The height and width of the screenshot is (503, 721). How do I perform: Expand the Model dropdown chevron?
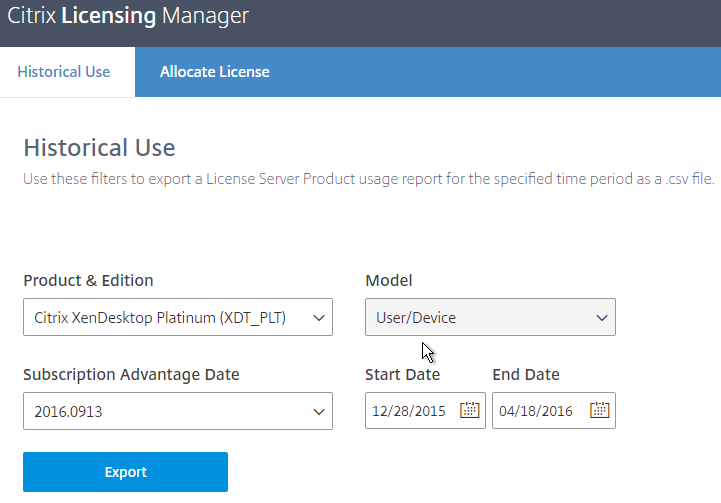pyautogui.click(x=601, y=318)
